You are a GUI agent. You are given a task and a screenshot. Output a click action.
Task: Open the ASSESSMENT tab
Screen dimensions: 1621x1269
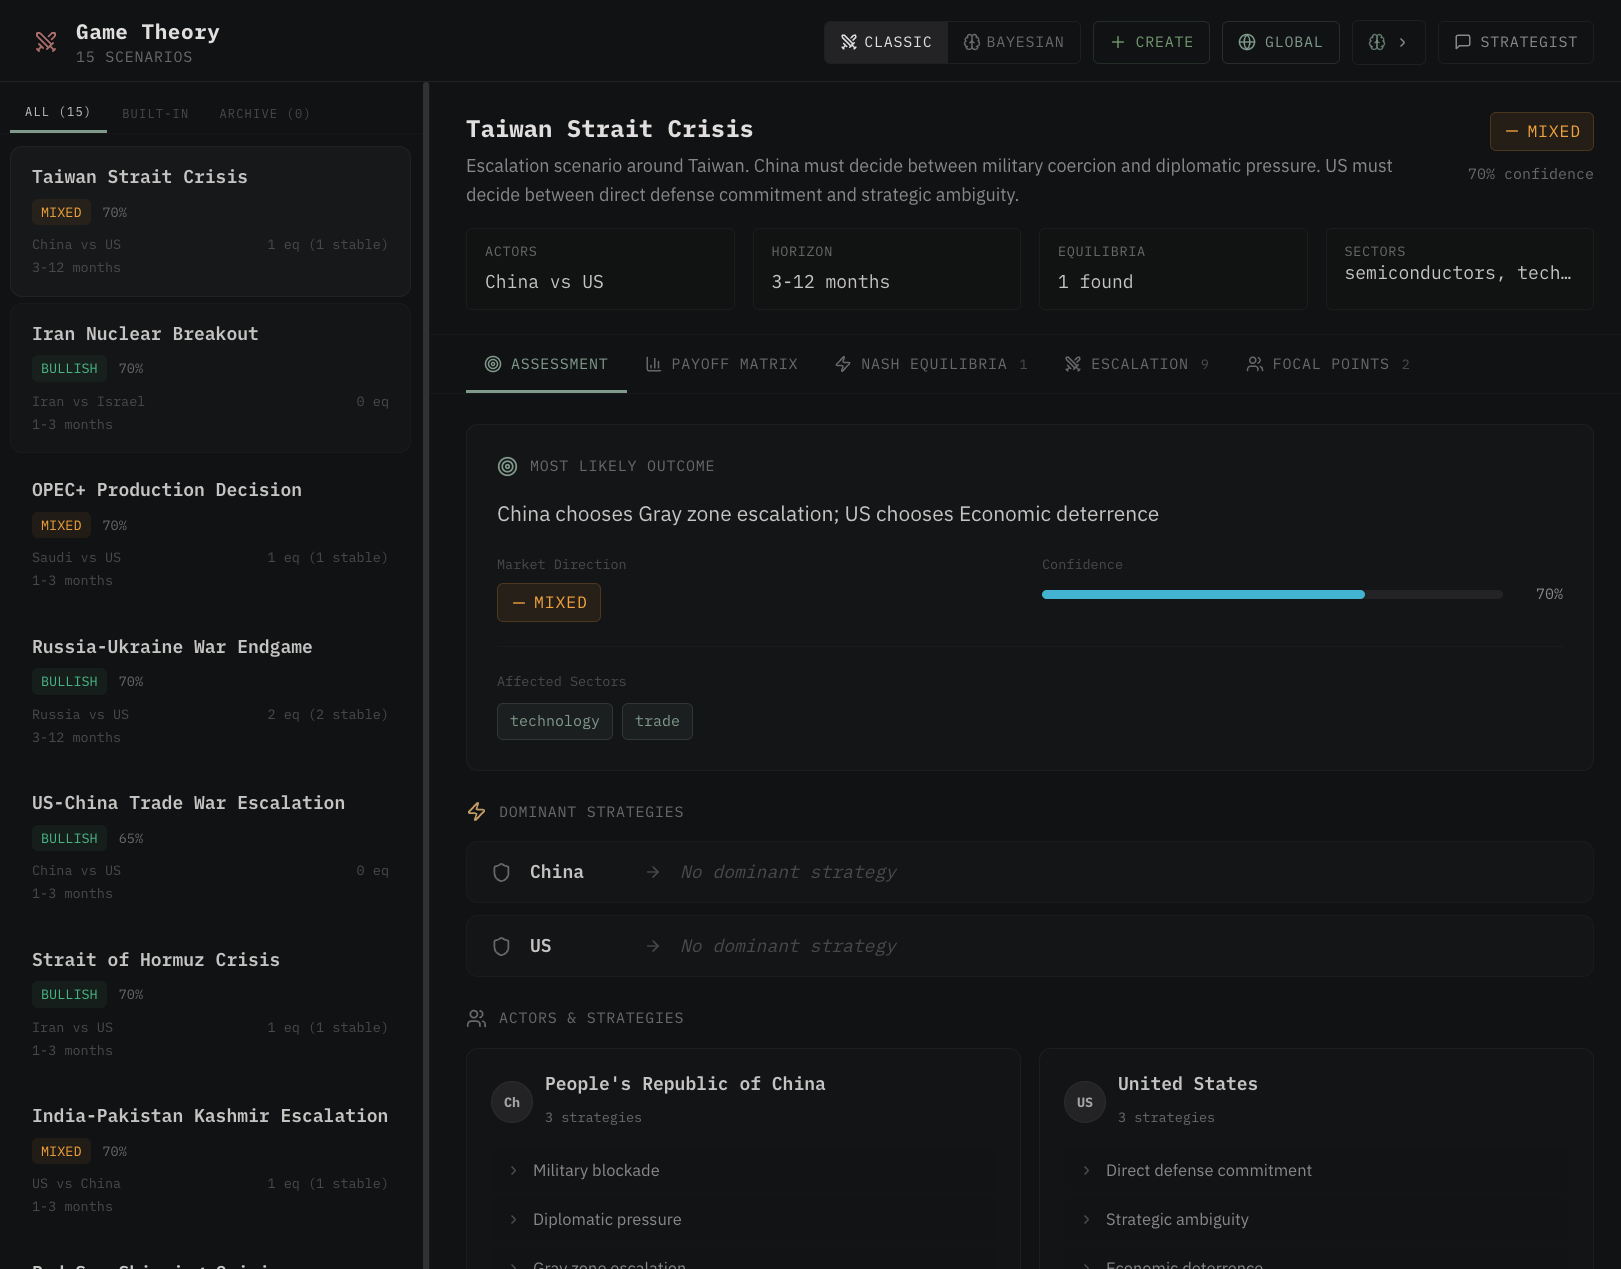pos(546,364)
